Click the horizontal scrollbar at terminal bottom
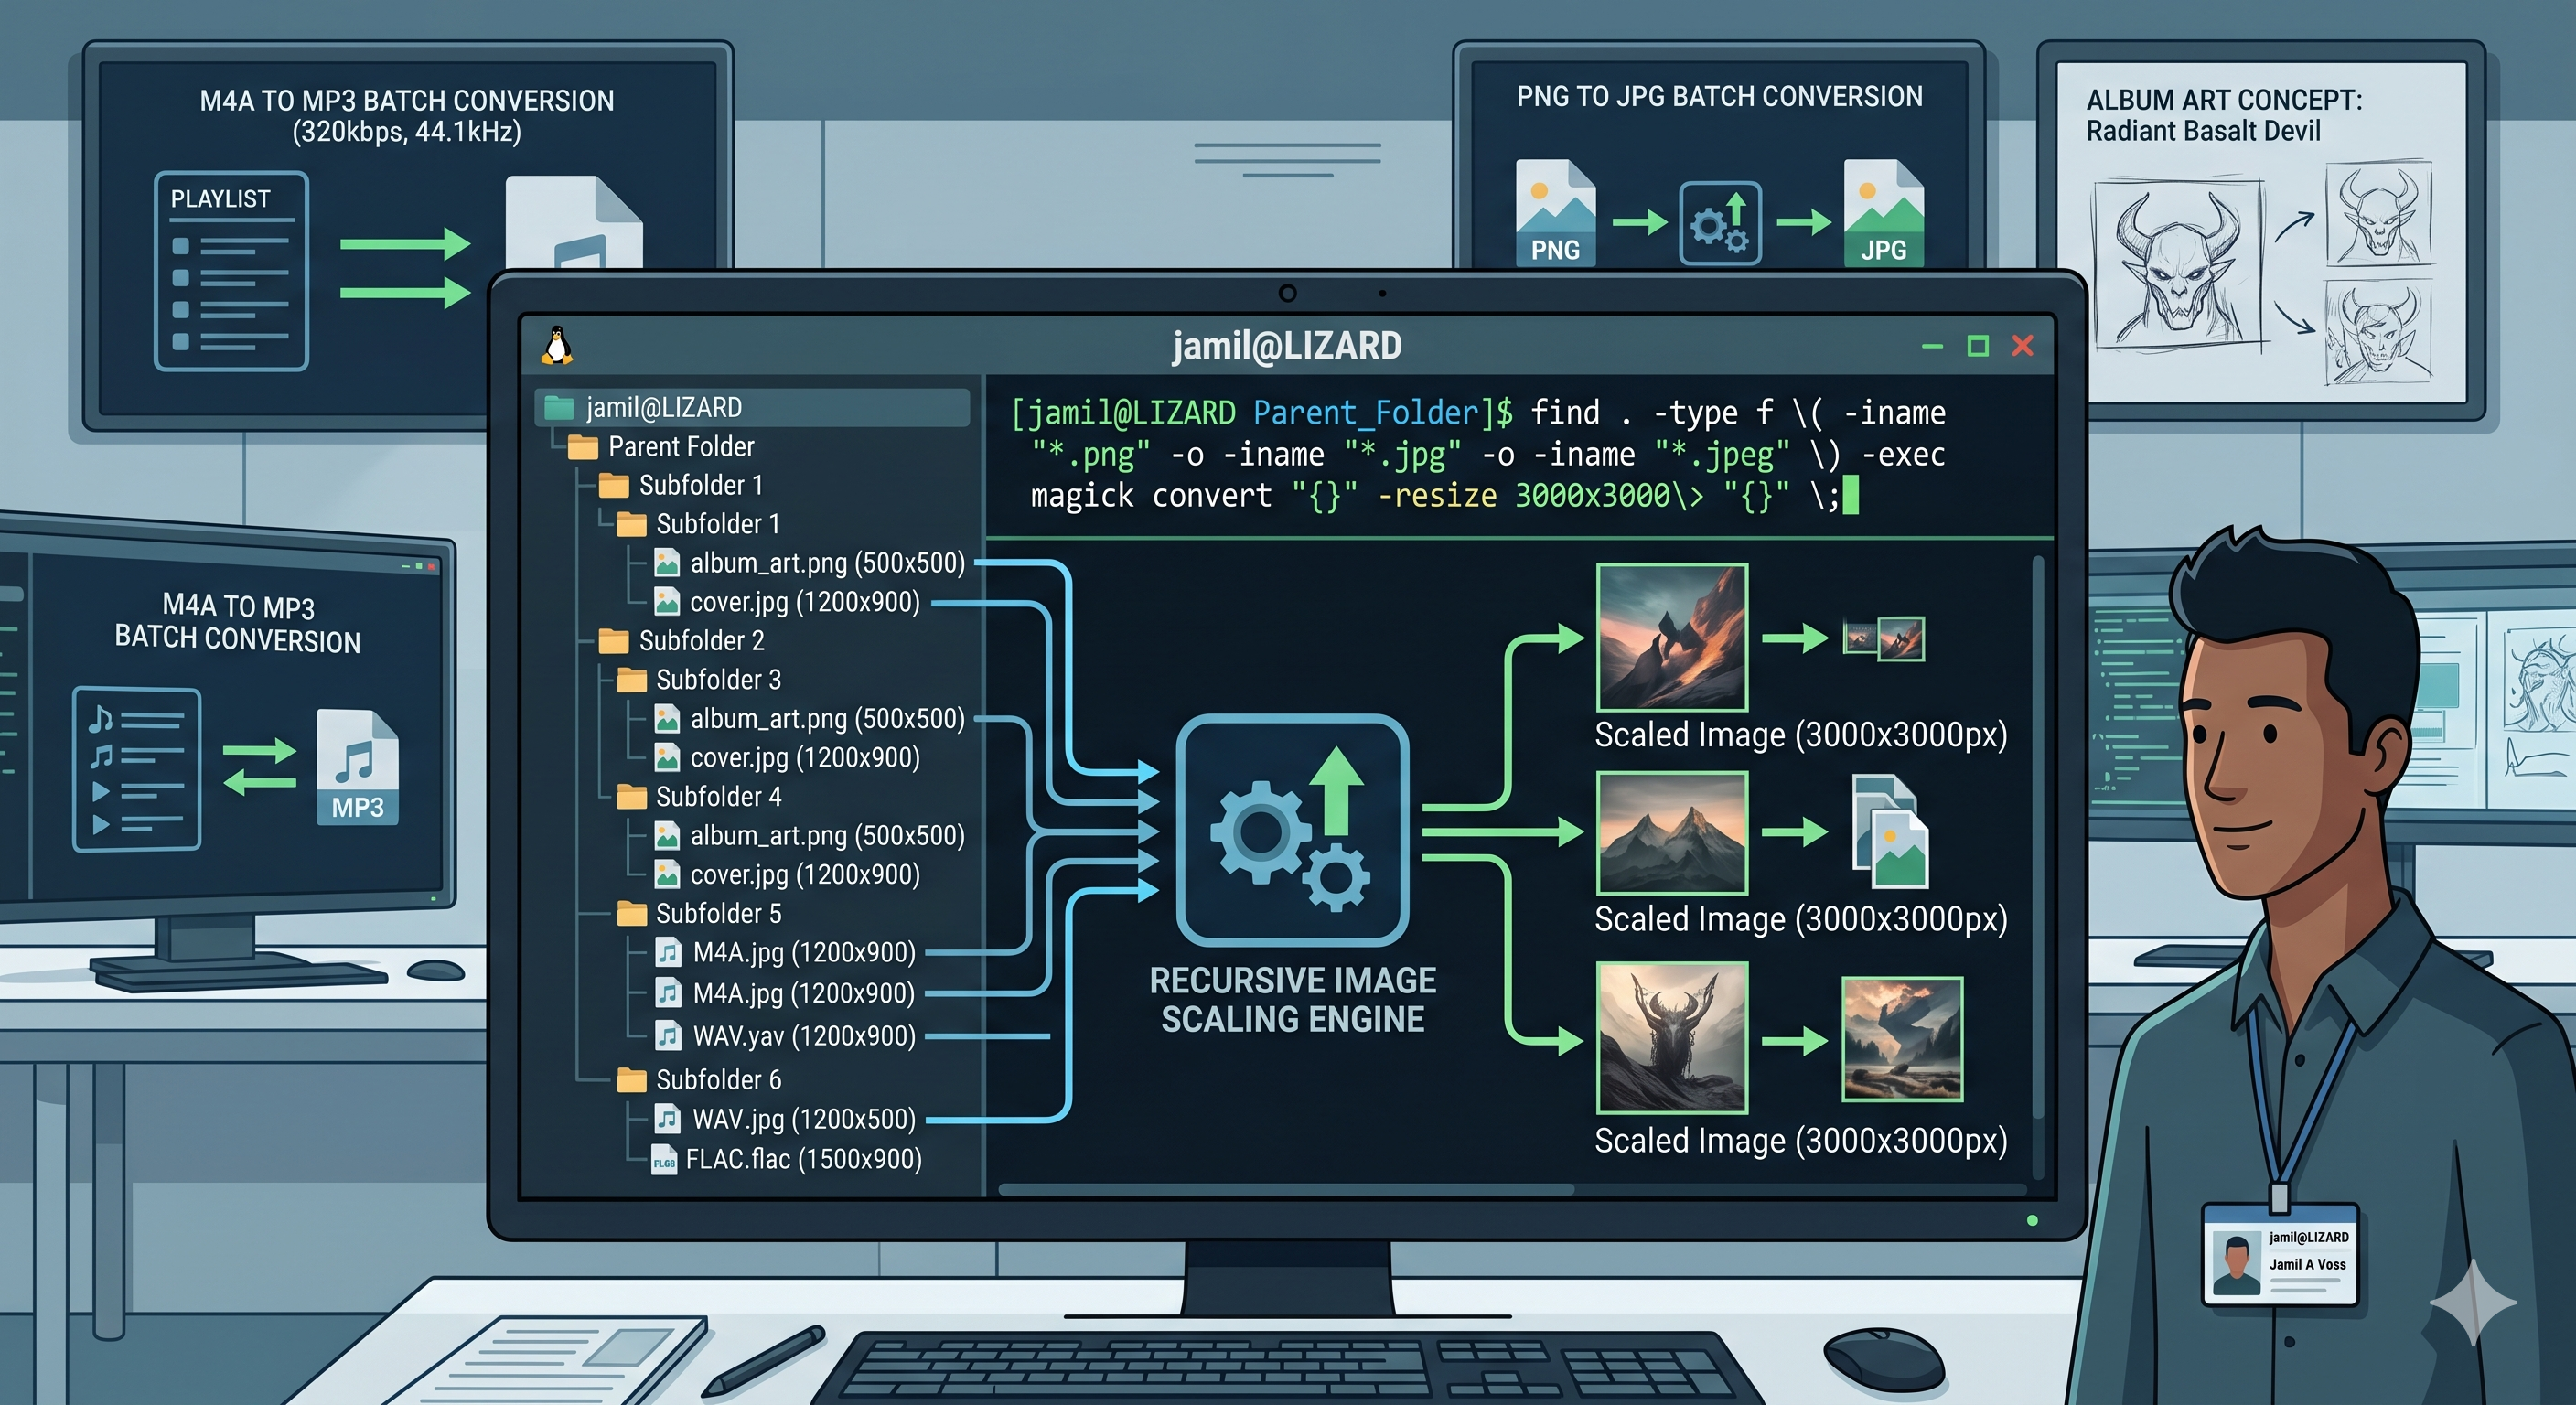 click(1285, 1190)
